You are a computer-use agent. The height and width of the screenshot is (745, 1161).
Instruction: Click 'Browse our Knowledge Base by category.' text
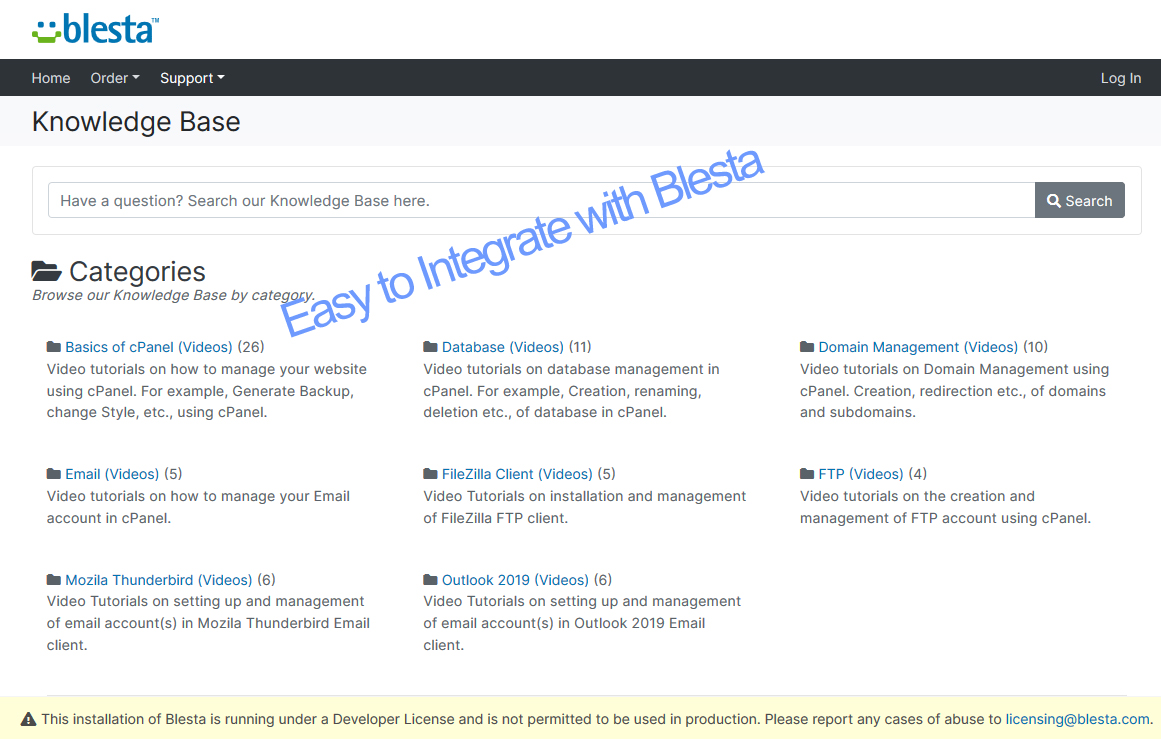click(174, 295)
